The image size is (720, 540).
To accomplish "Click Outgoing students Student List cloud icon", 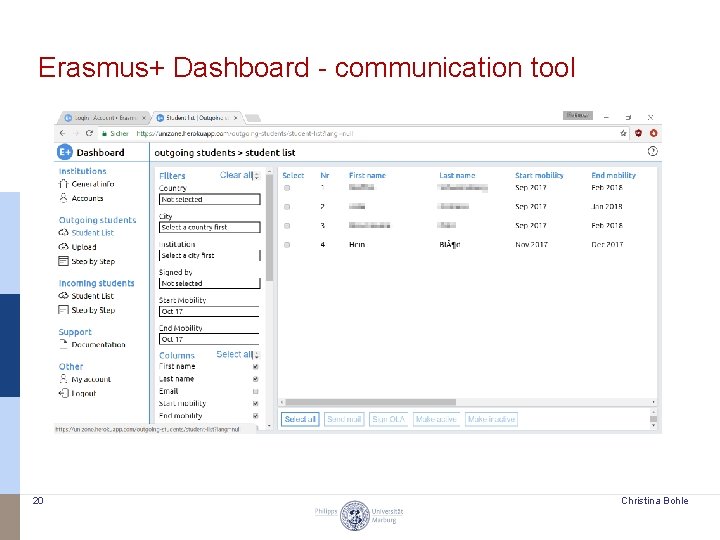I will [63, 233].
